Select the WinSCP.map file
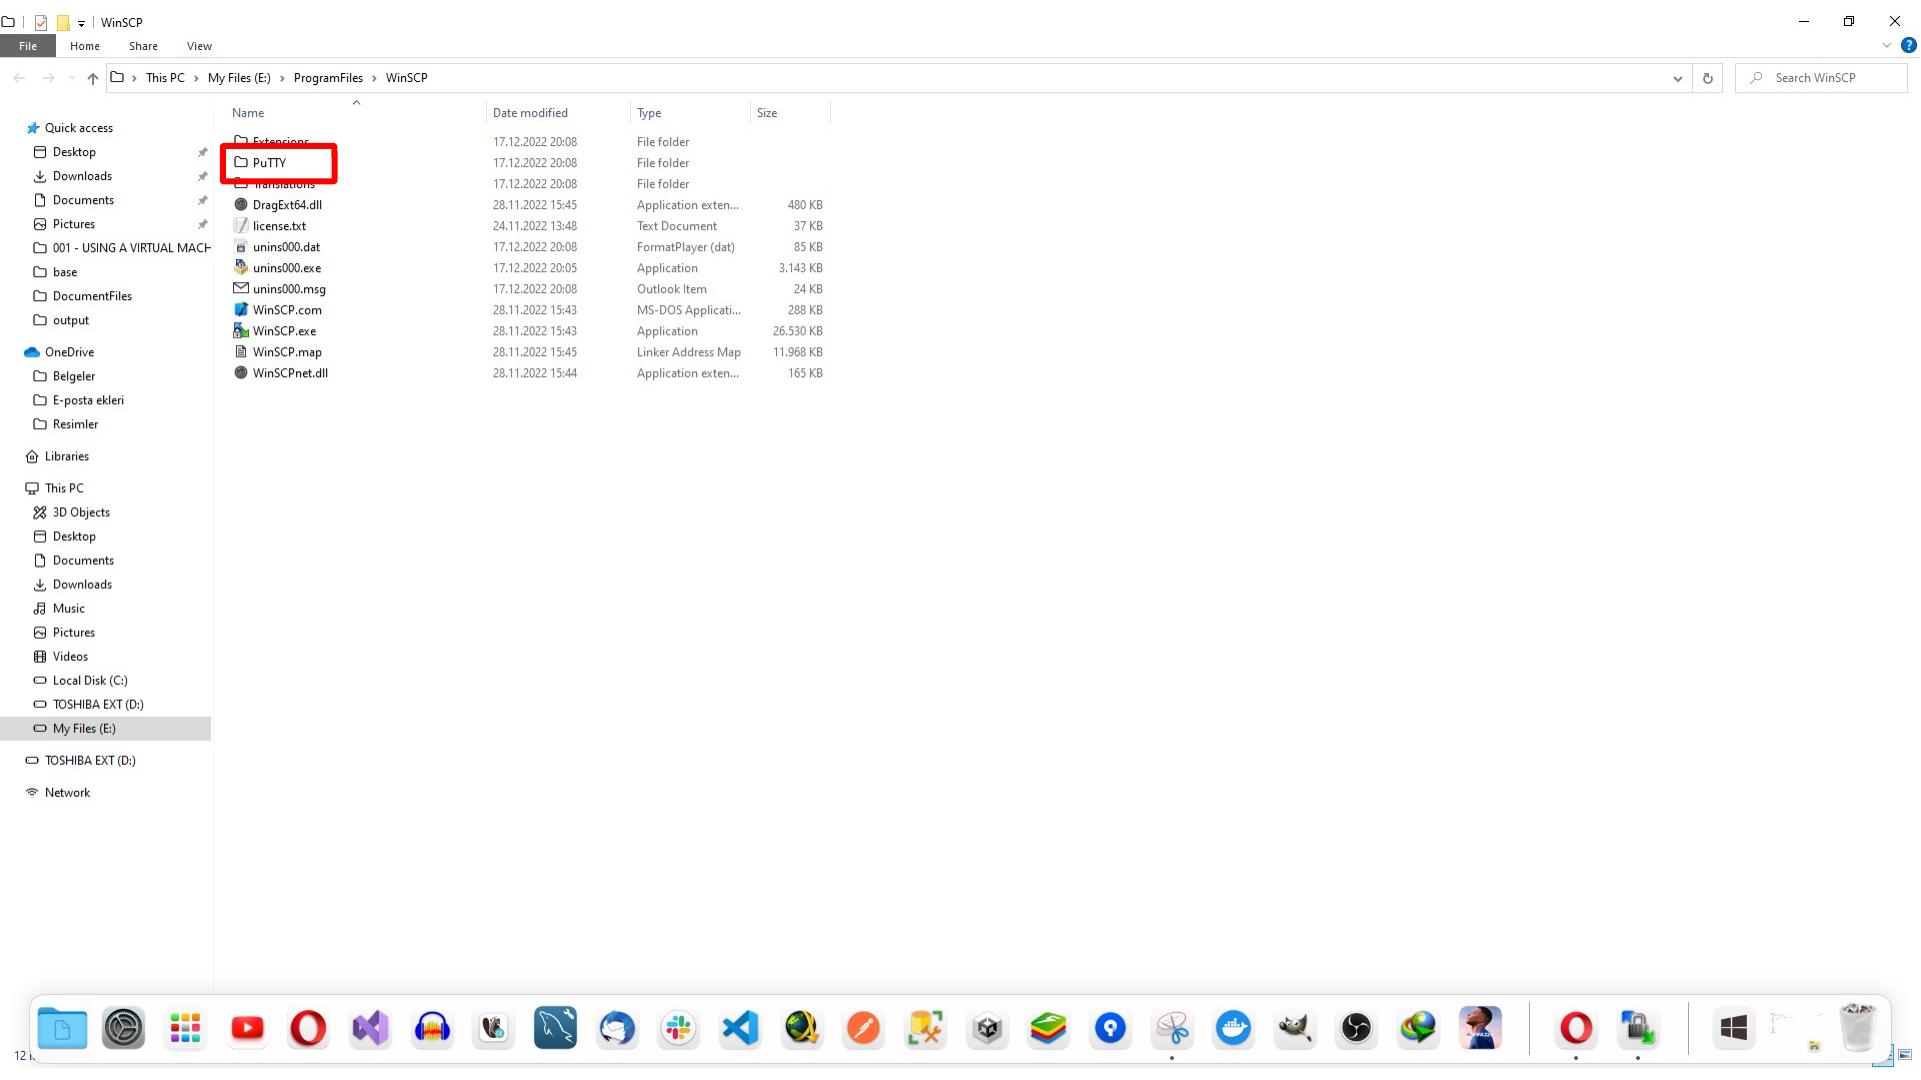This screenshot has height=1080, width=1921. click(287, 352)
